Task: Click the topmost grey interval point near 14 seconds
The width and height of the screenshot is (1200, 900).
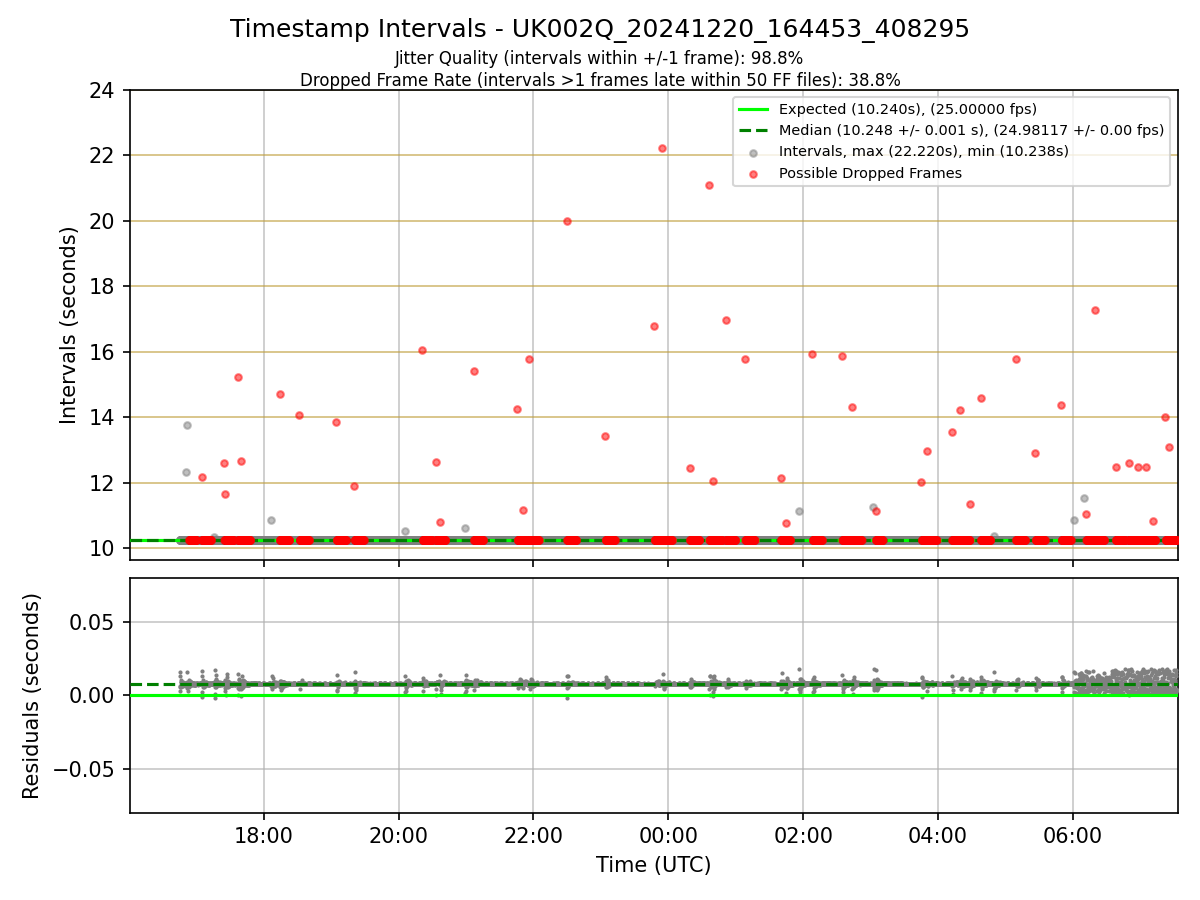Action: [x=187, y=425]
